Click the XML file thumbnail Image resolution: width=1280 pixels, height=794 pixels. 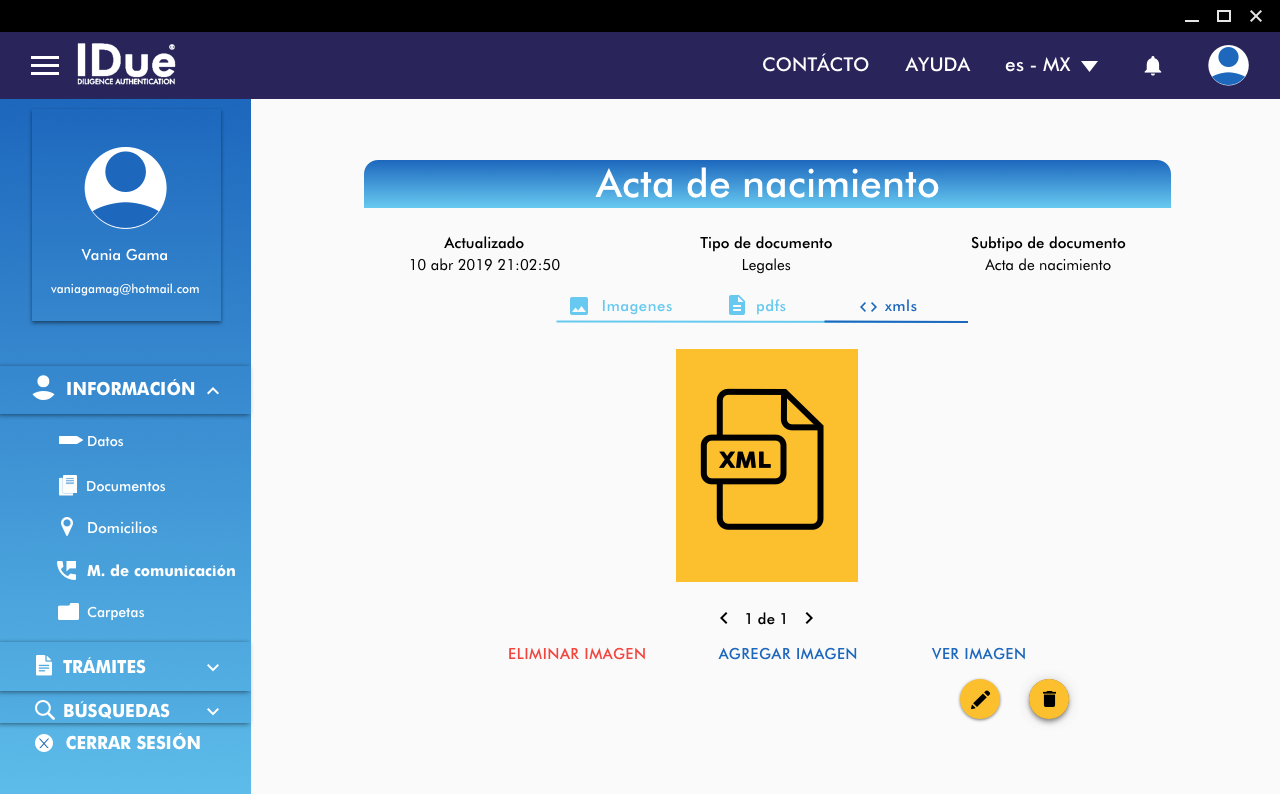tap(766, 465)
